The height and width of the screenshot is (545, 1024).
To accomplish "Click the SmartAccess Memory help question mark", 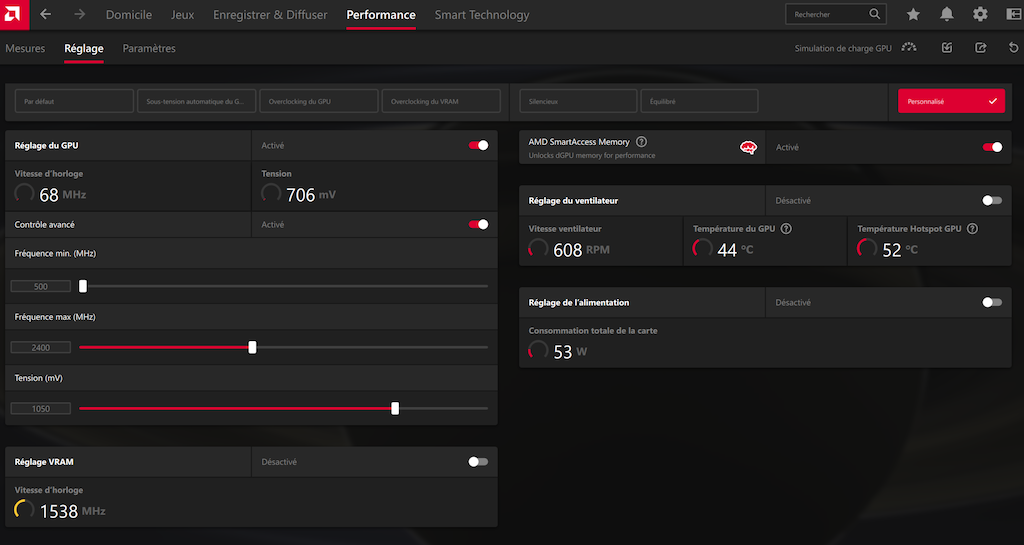I will pyautogui.click(x=641, y=142).
